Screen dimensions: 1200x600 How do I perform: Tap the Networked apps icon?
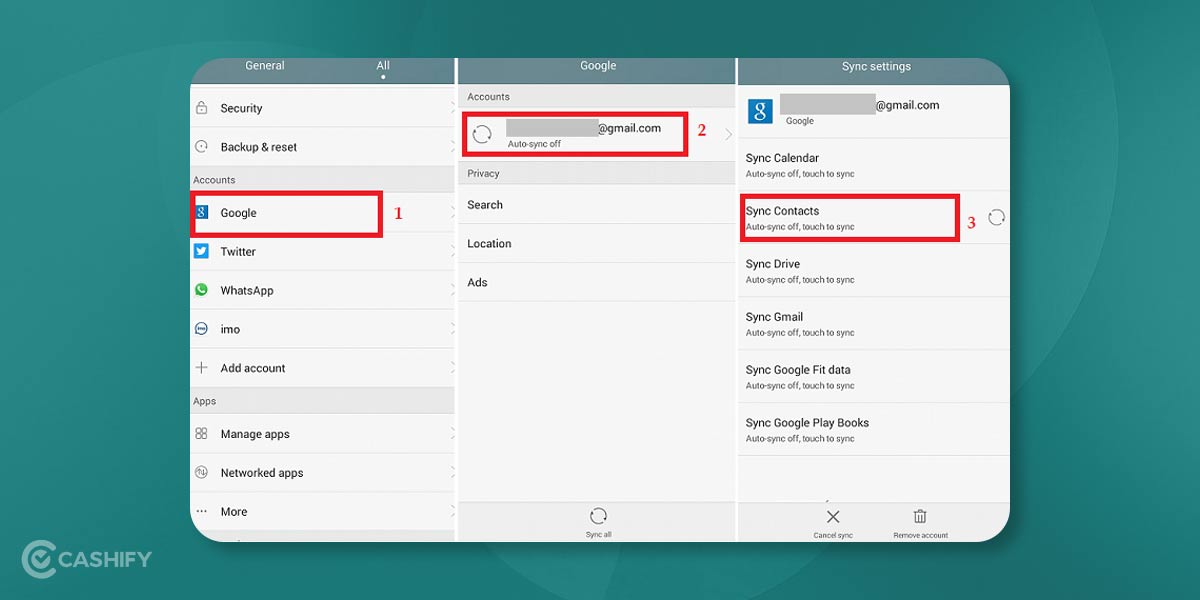[201, 473]
